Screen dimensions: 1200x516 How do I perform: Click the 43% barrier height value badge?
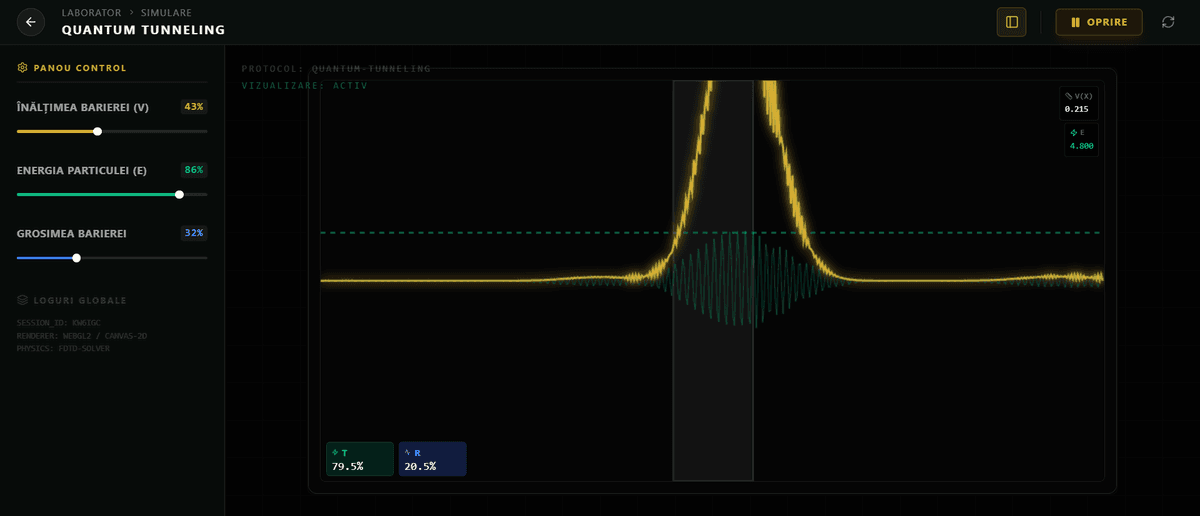(194, 107)
